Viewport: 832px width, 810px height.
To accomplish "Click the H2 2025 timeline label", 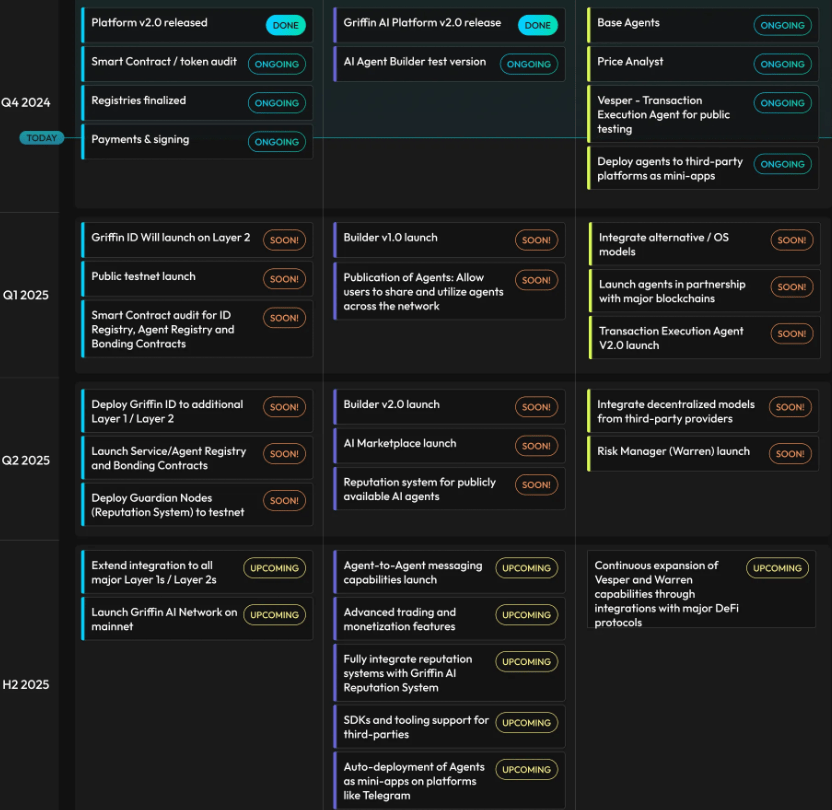I will click(26, 685).
